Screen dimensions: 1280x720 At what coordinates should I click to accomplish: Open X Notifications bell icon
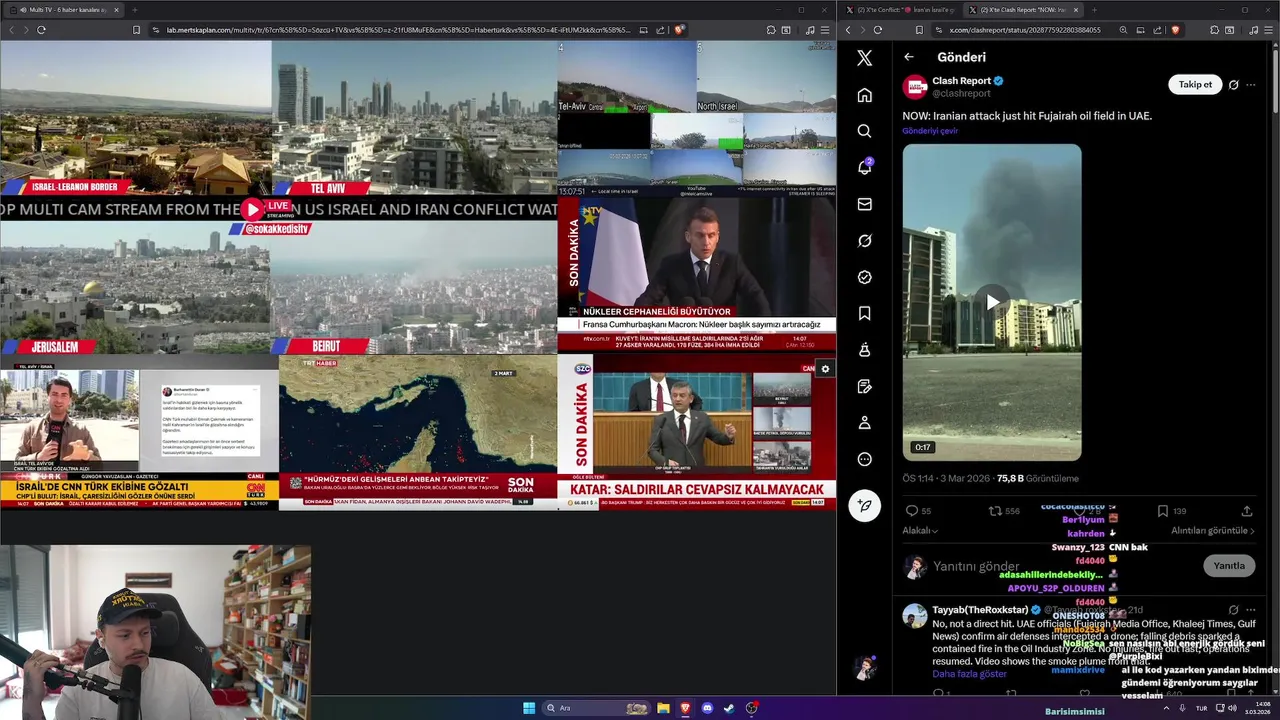coord(864,167)
